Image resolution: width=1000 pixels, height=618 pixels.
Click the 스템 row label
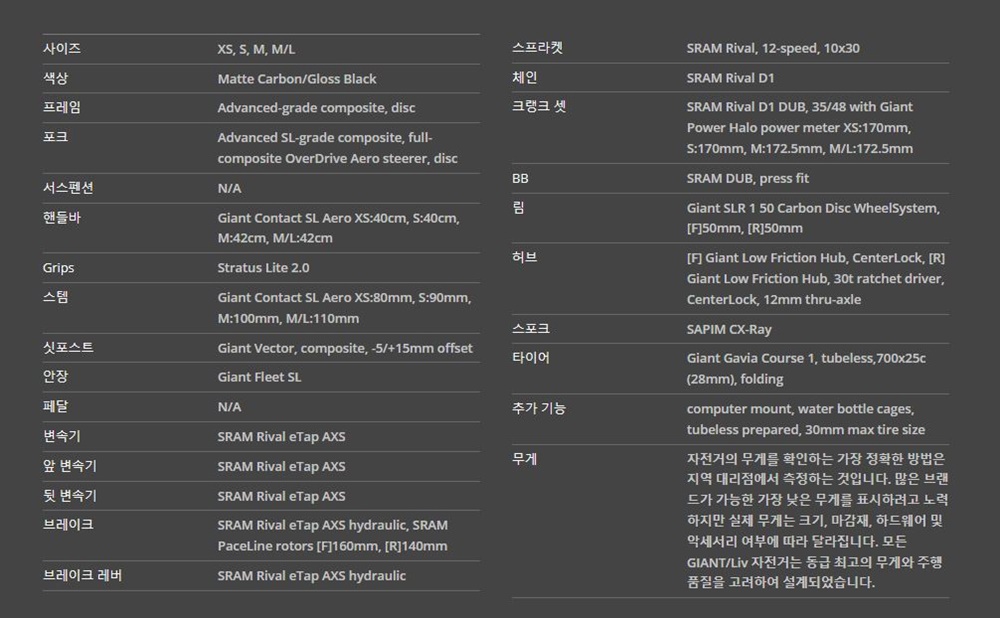(56, 297)
